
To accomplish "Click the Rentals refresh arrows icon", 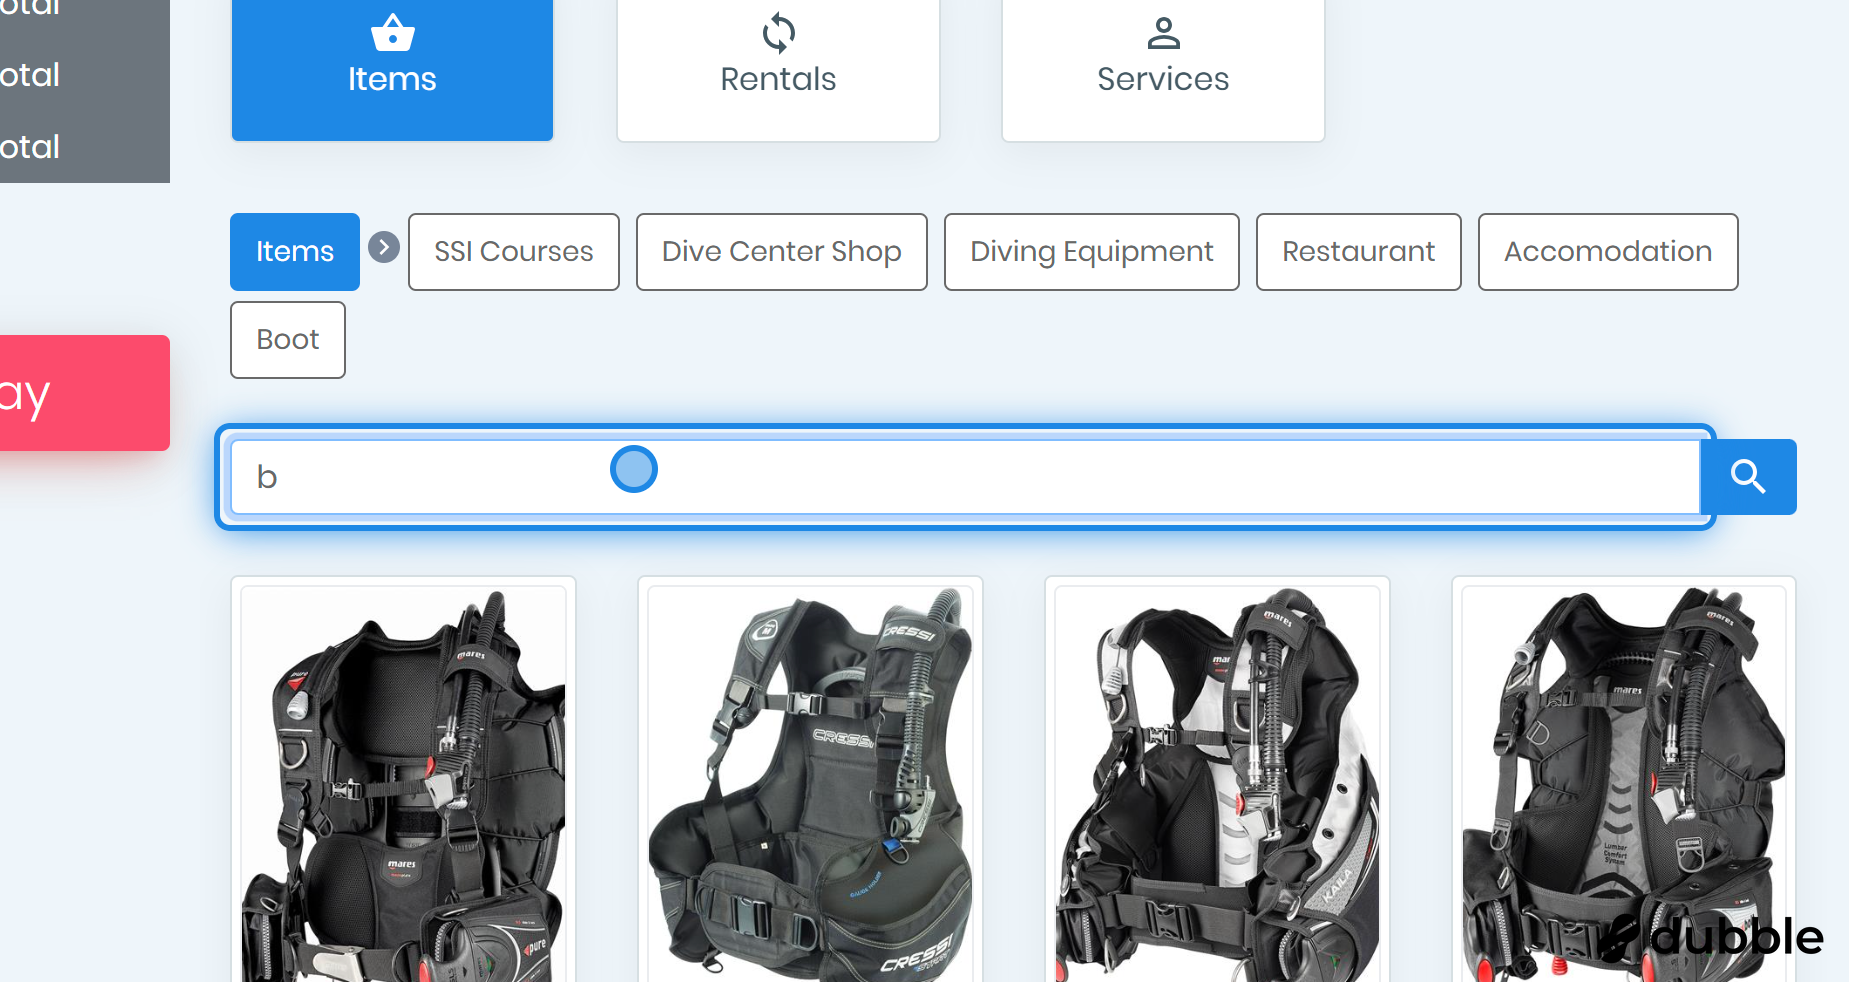I will click(778, 33).
